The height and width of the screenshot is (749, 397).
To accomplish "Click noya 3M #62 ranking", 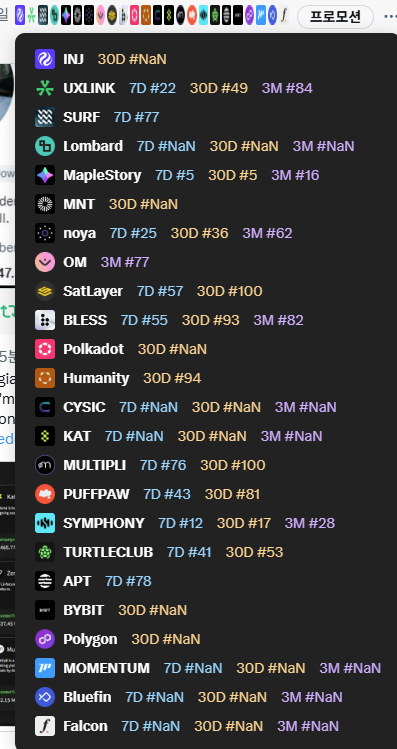I will coord(267,233).
